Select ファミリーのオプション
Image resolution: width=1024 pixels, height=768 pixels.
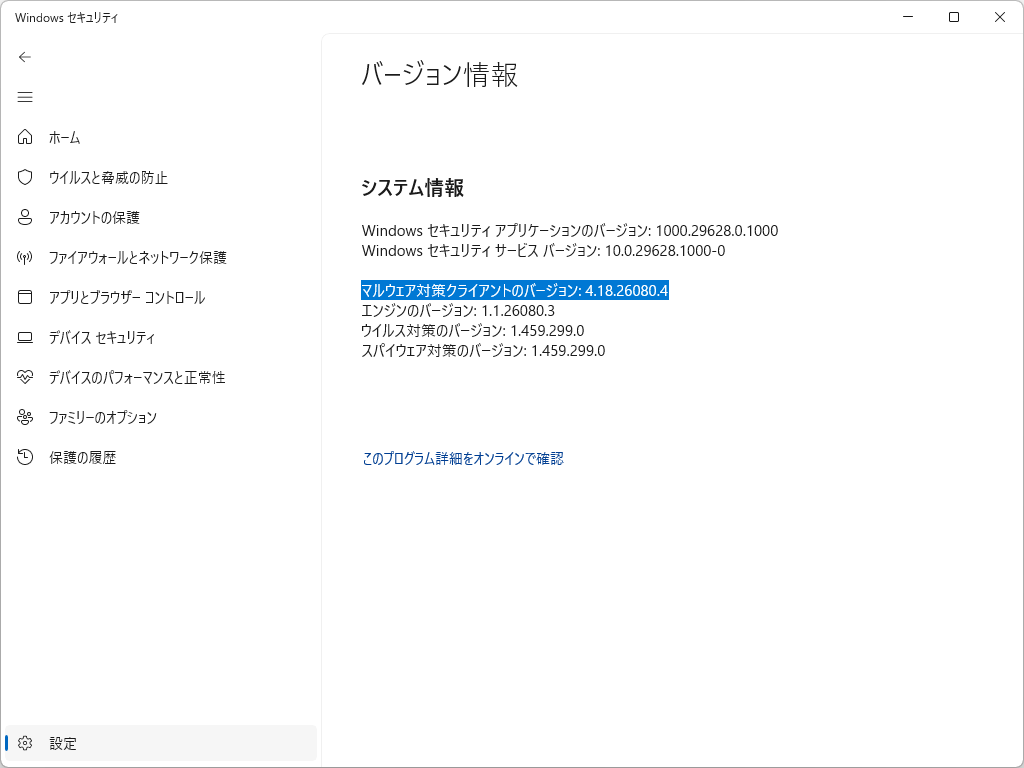pos(161,417)
